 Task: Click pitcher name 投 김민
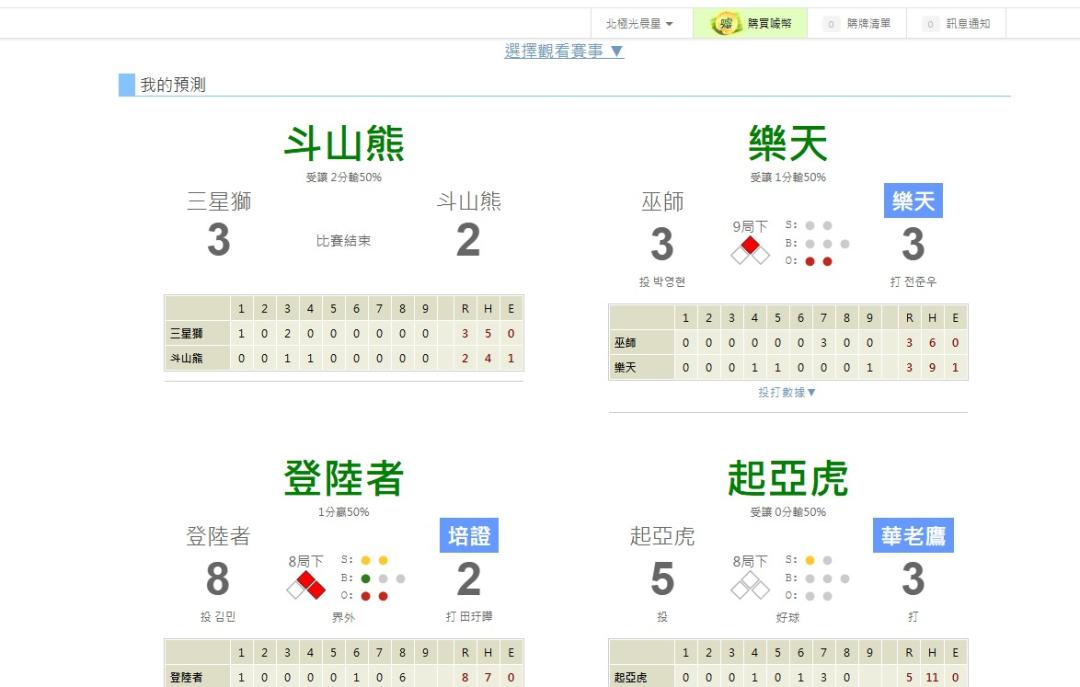218,616
